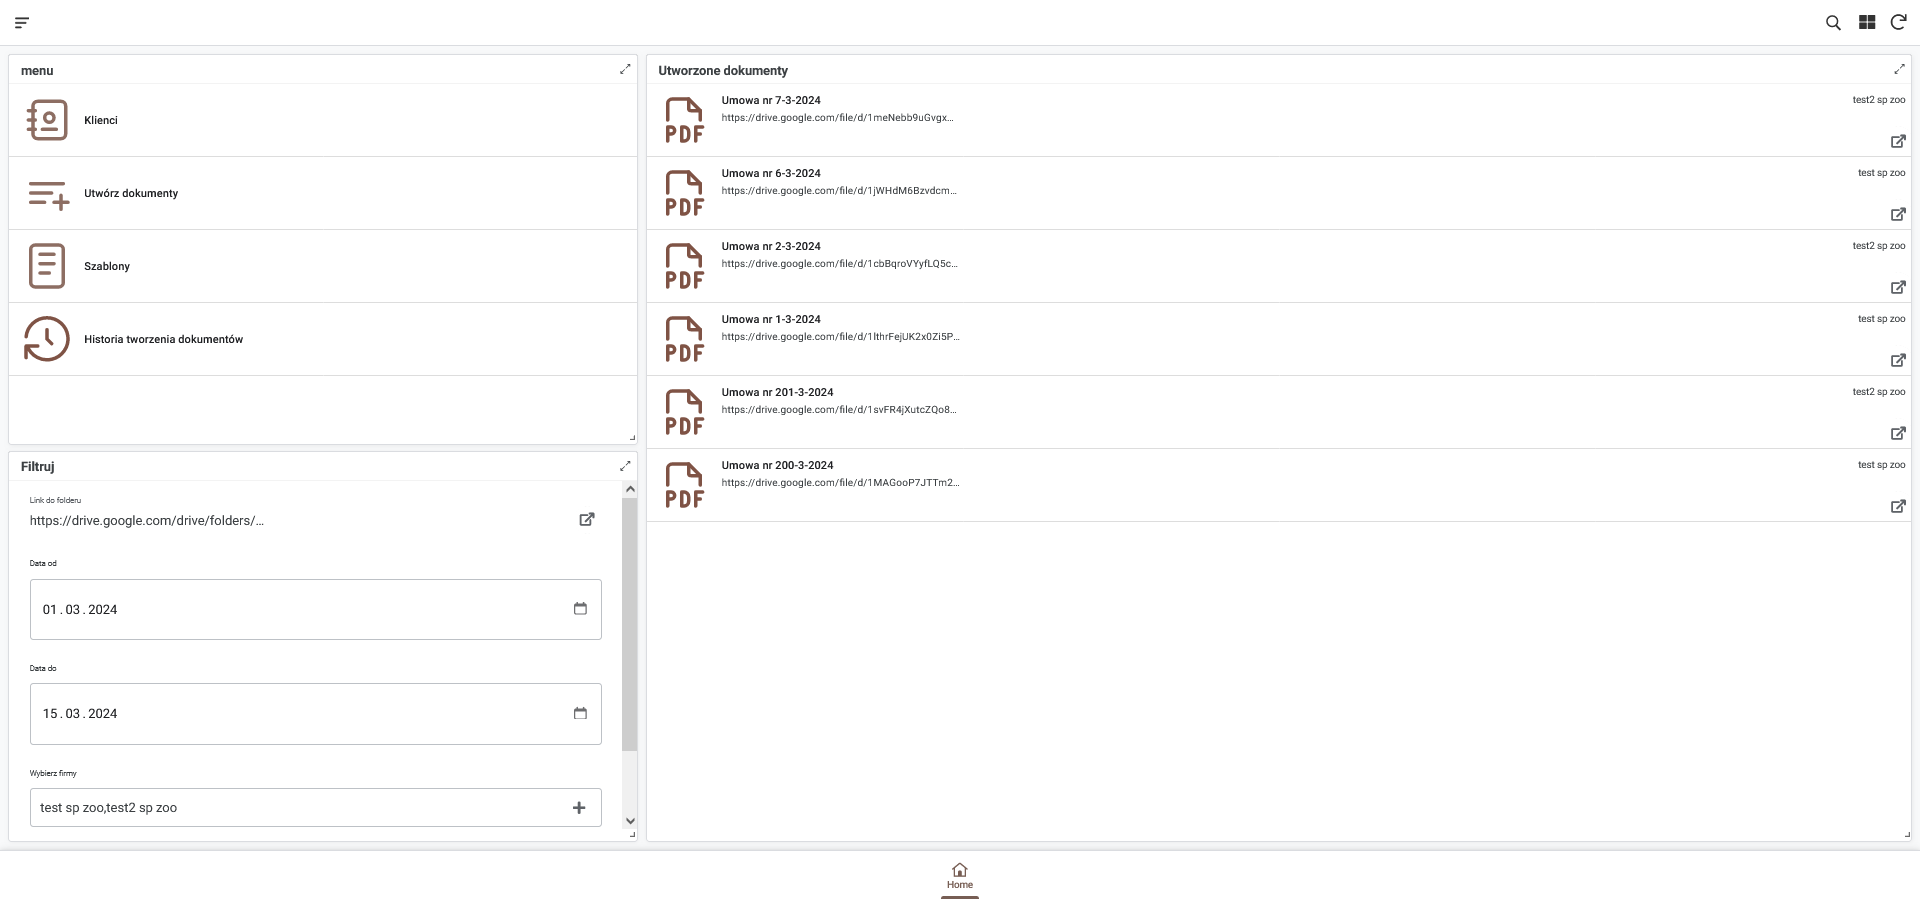Viewport: 1920px width, 899px height.
Task: Click the search magnifier icon
Action: (1833, 22)
